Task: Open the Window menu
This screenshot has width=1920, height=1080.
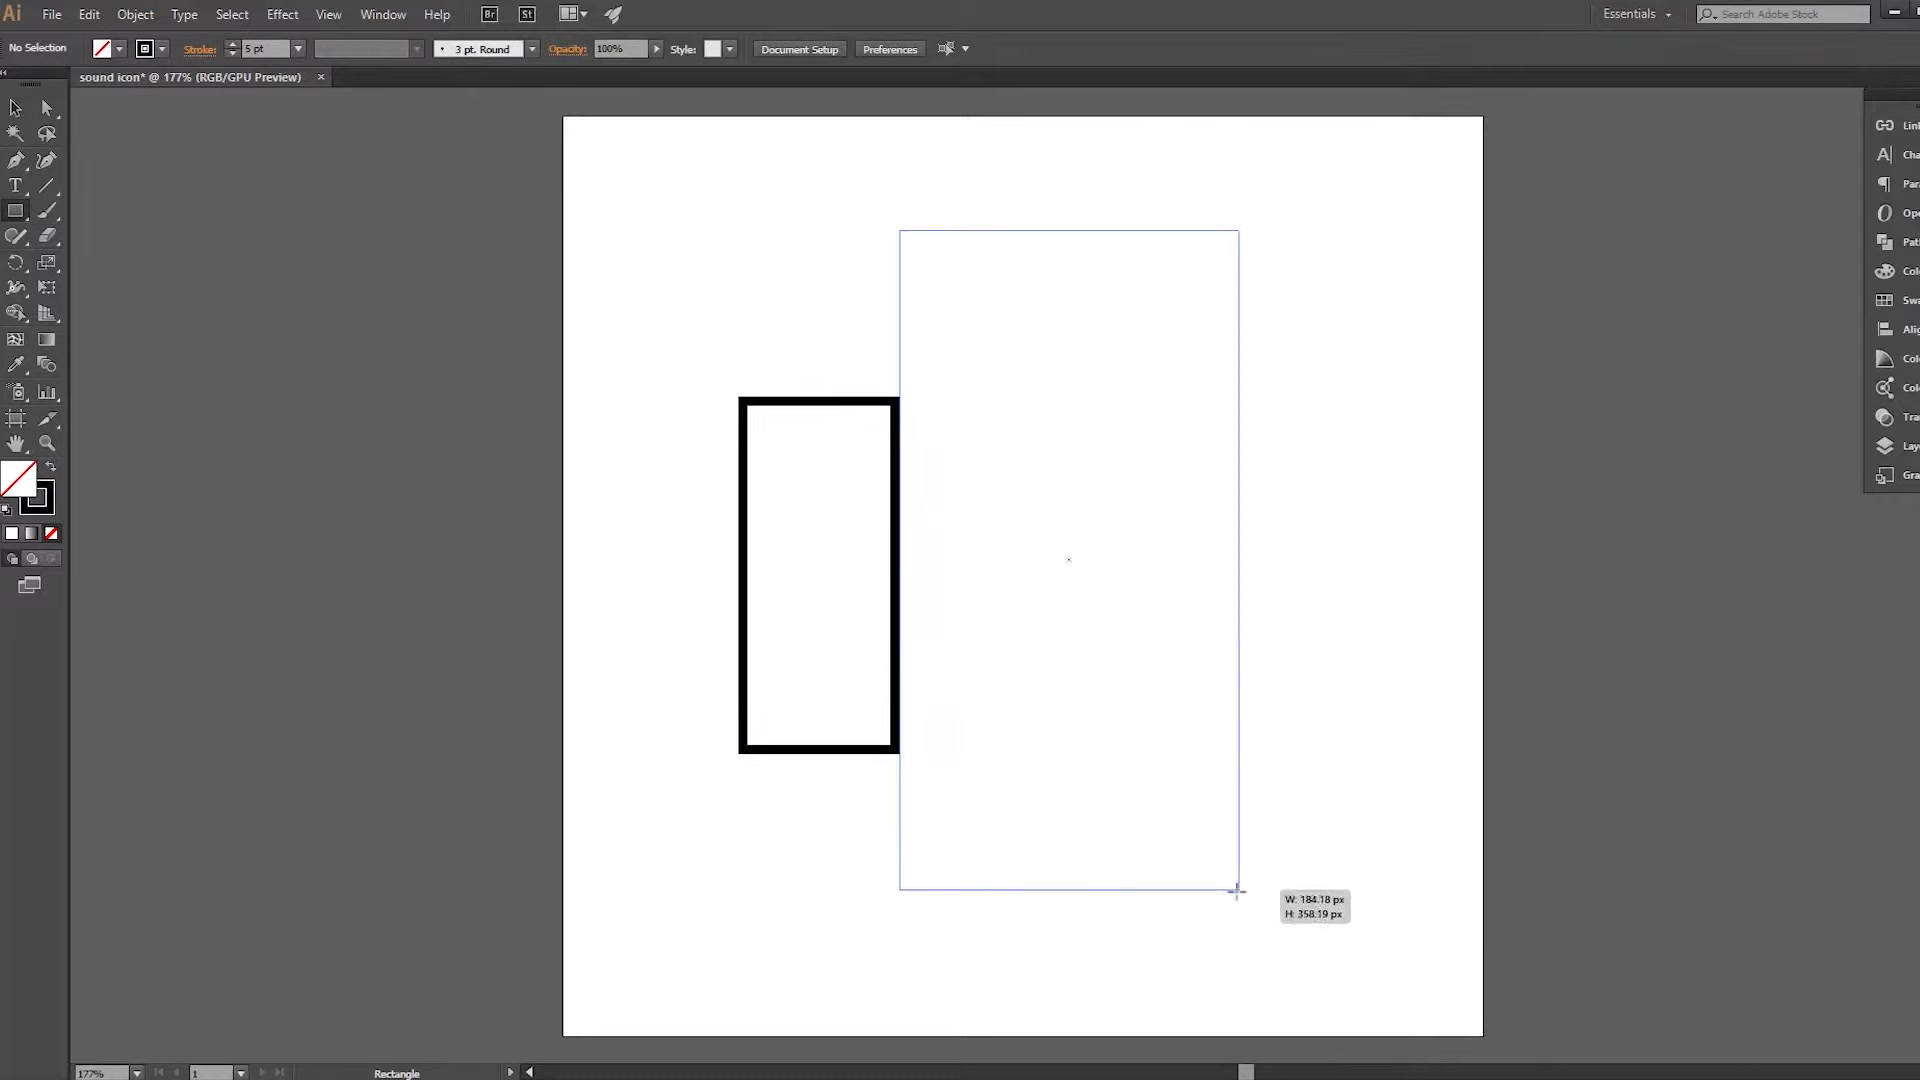Action: pos(383,14)
